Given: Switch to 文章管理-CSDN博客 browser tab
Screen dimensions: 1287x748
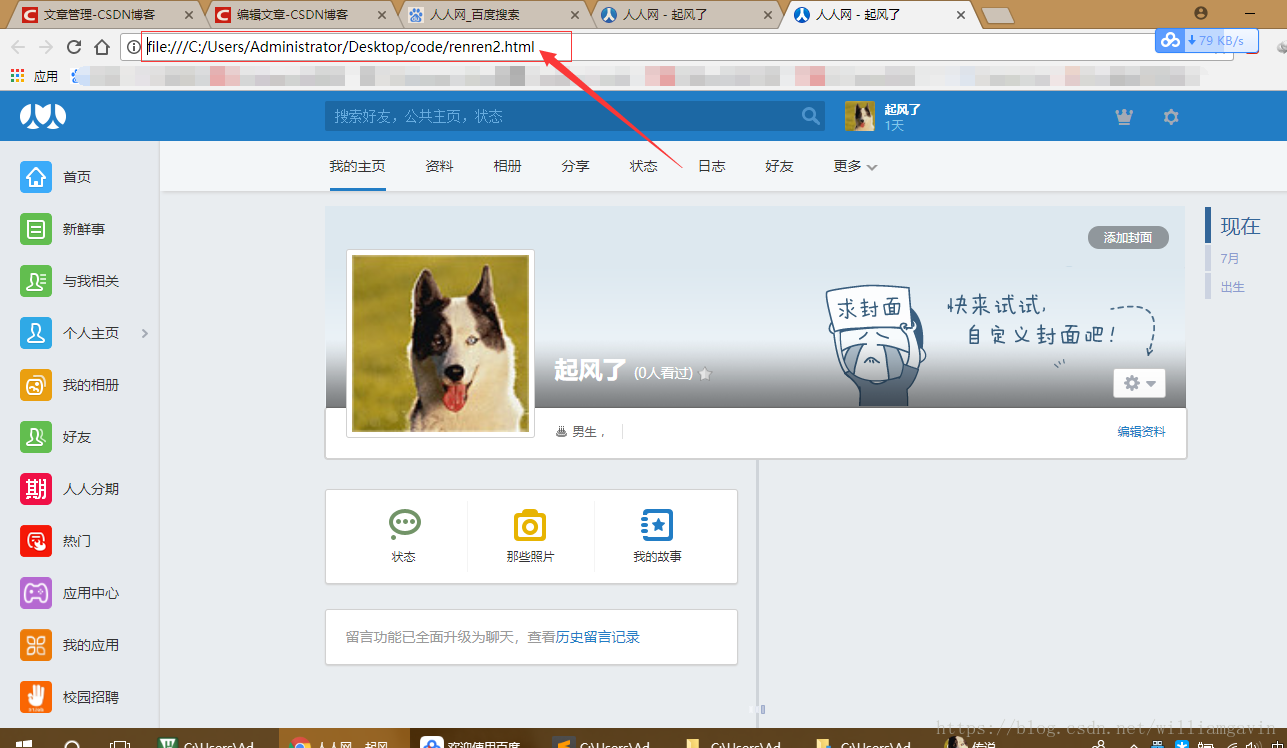Looking at the screenshot, I should coord(105,15).
